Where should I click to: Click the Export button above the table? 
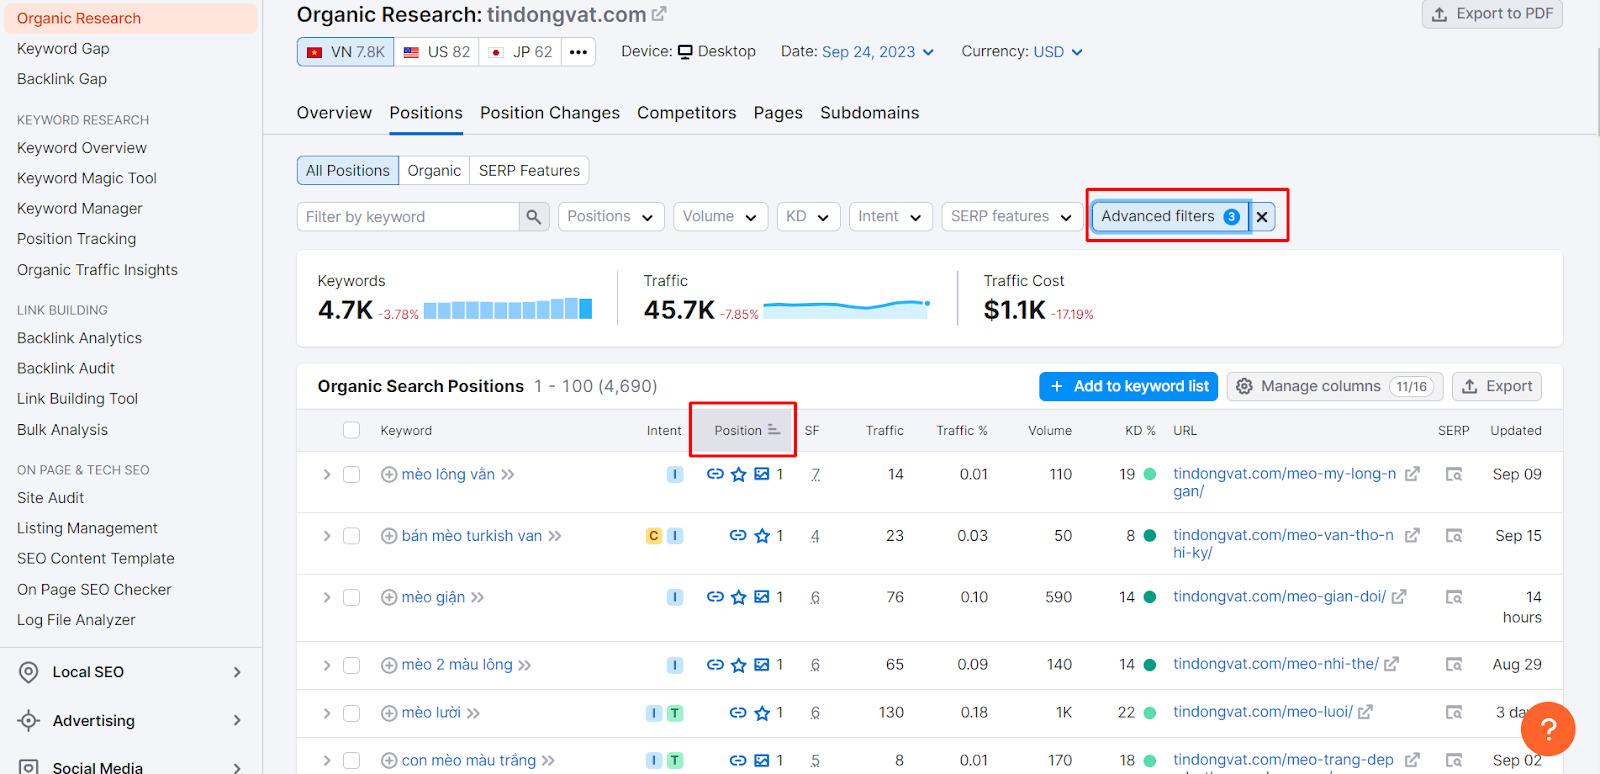coord(1497,387)
